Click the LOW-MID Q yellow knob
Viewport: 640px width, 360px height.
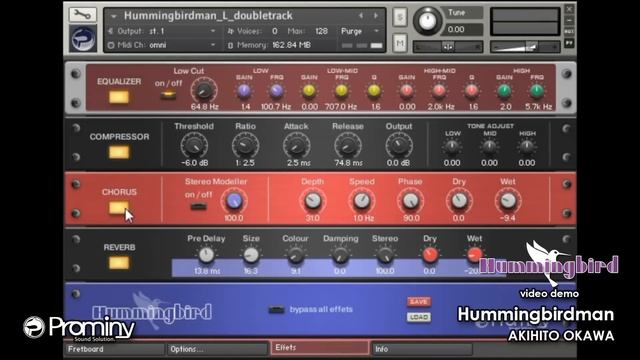pyautogui.click(x=374, y=91)
